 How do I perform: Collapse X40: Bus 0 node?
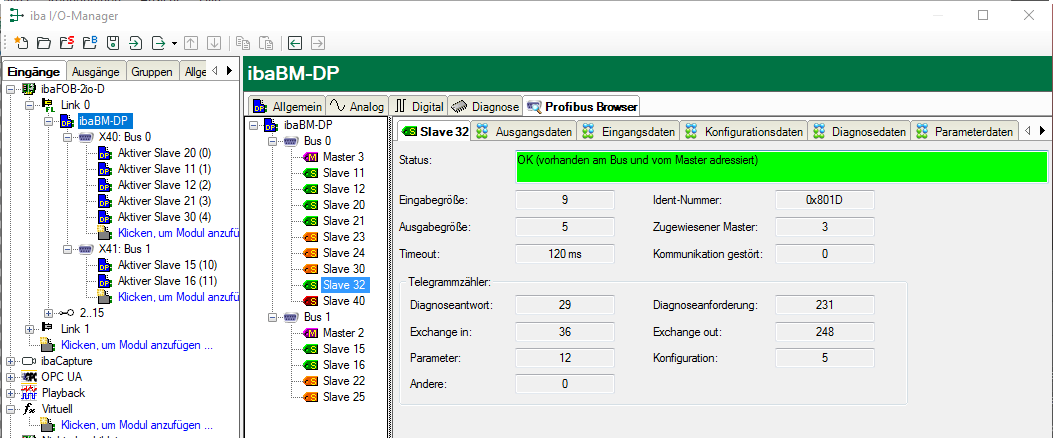point(67,137)
